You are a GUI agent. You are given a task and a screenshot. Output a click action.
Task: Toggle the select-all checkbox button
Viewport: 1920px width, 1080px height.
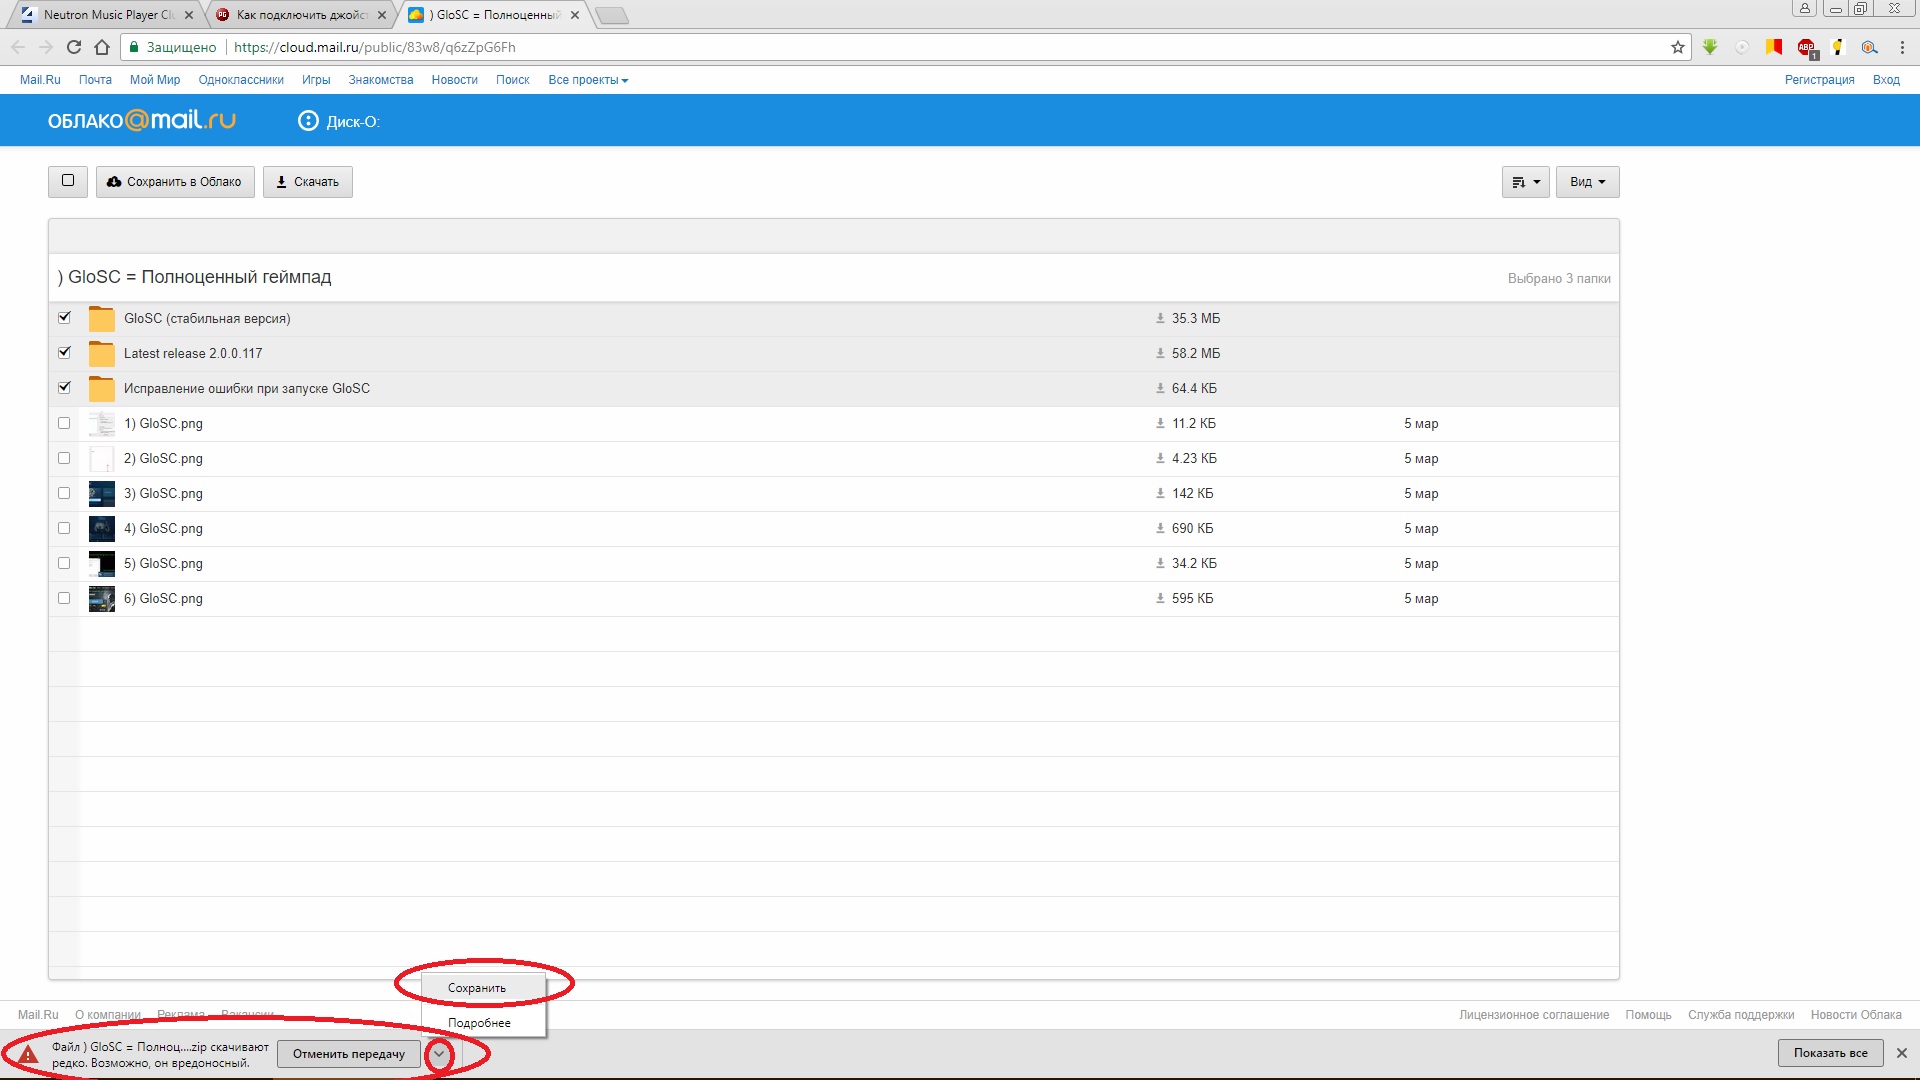(68, 181)
